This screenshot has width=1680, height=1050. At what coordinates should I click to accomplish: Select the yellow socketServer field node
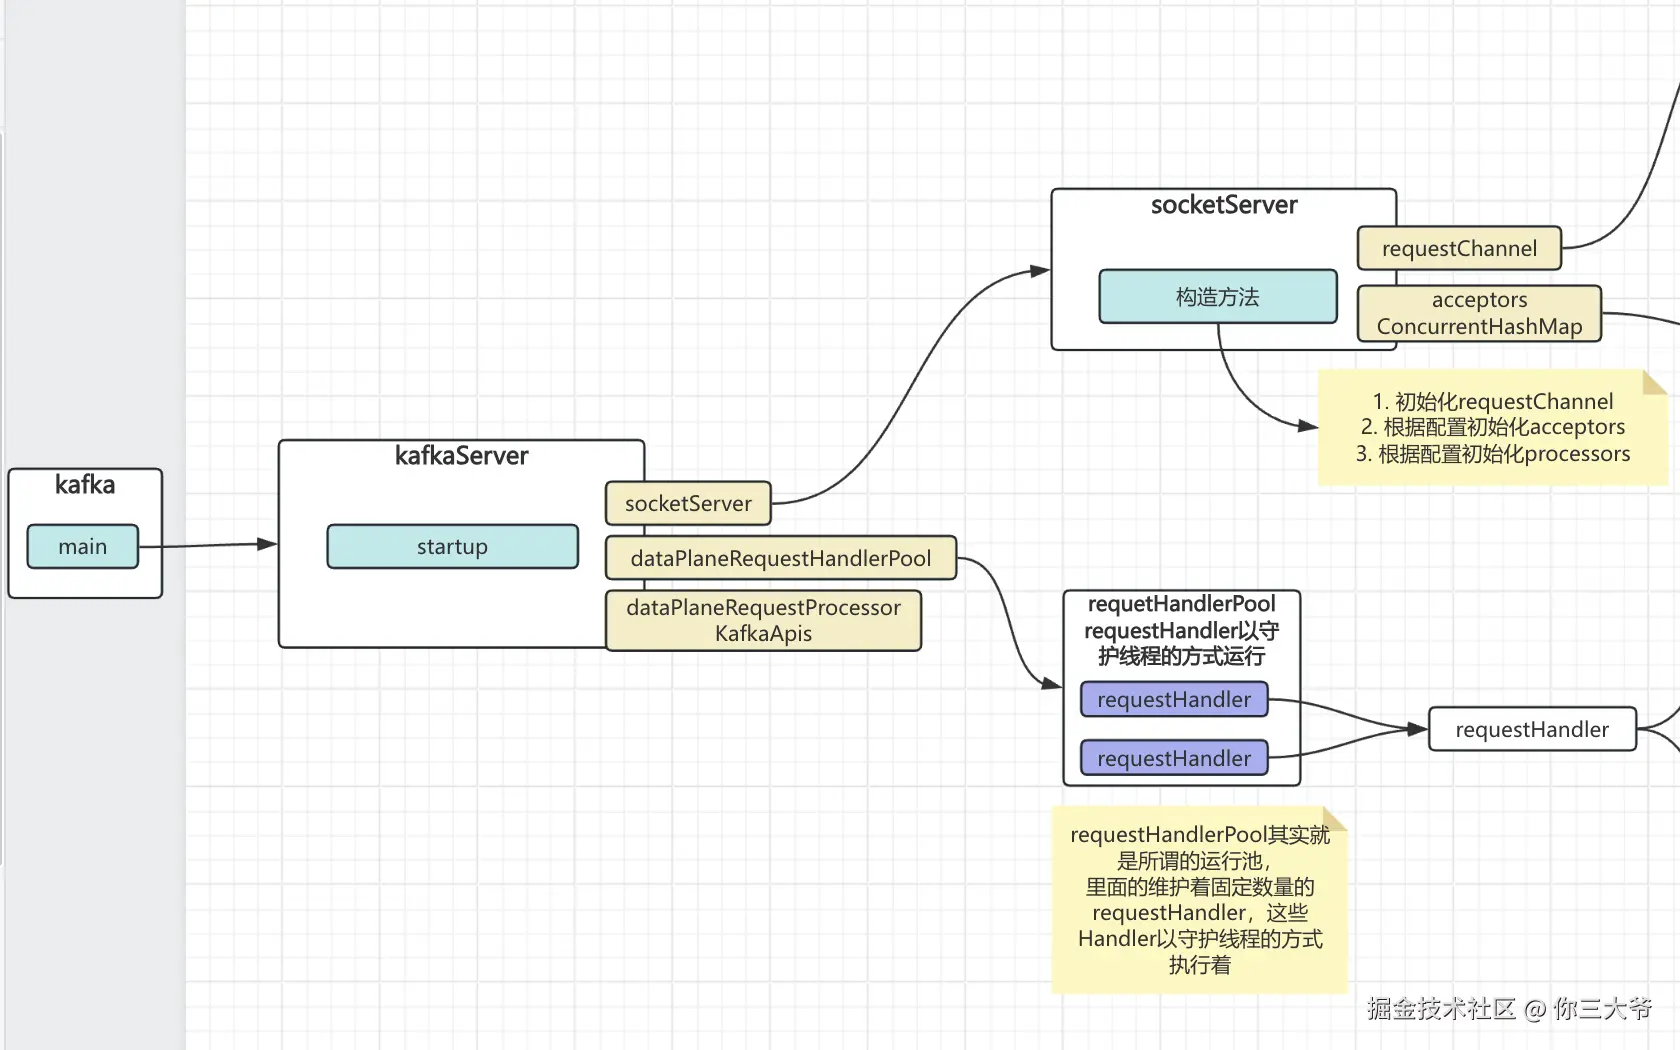point(688,503)
